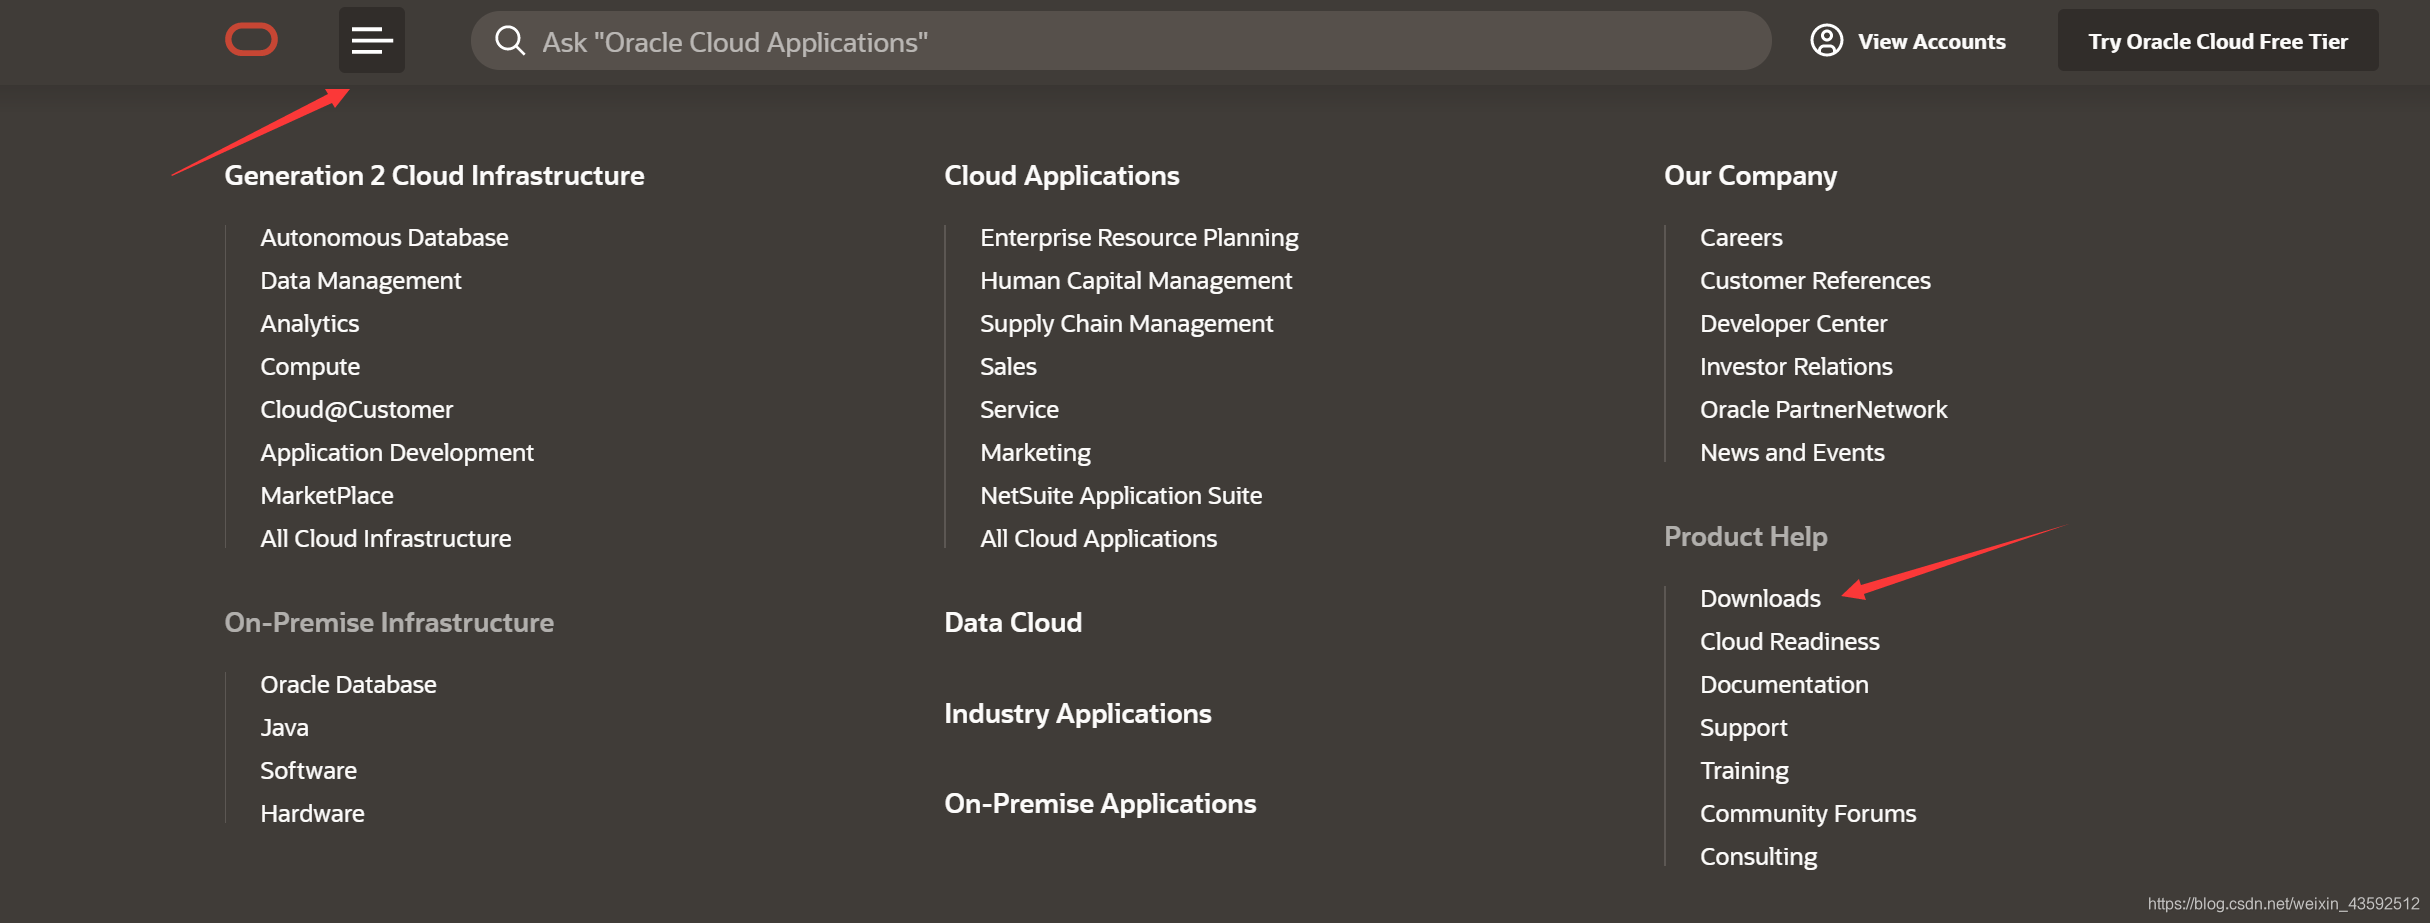Click the red Oracle logo
The height and width of the screenshot is (923, 2430).
tap(251, 40)
